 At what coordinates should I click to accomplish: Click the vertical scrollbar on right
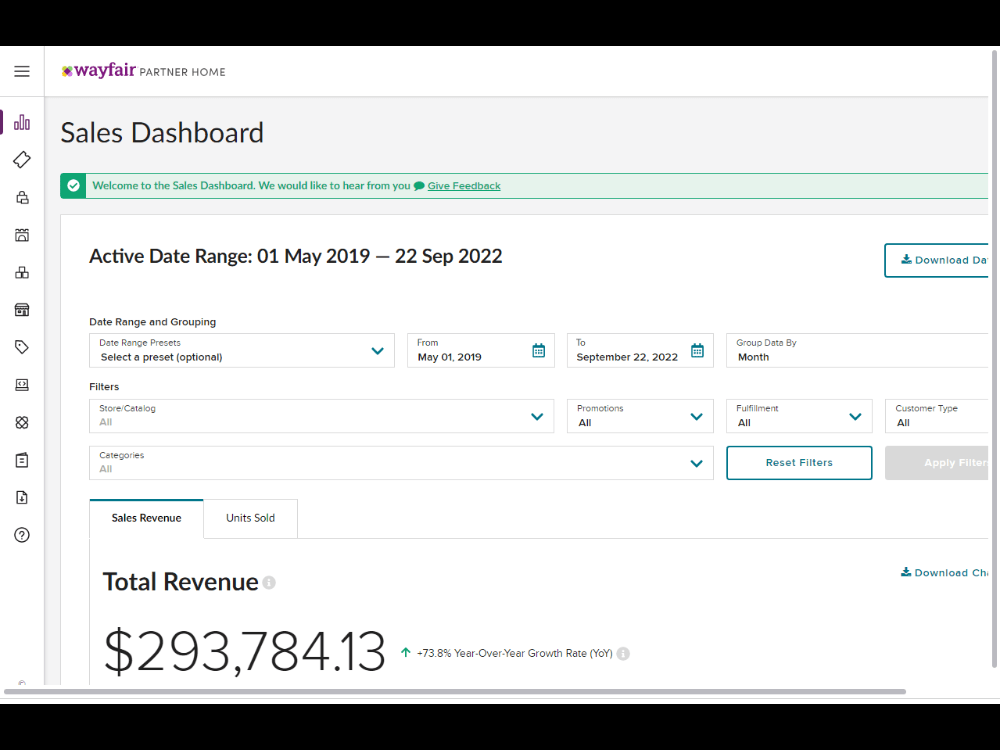(994, 359)
